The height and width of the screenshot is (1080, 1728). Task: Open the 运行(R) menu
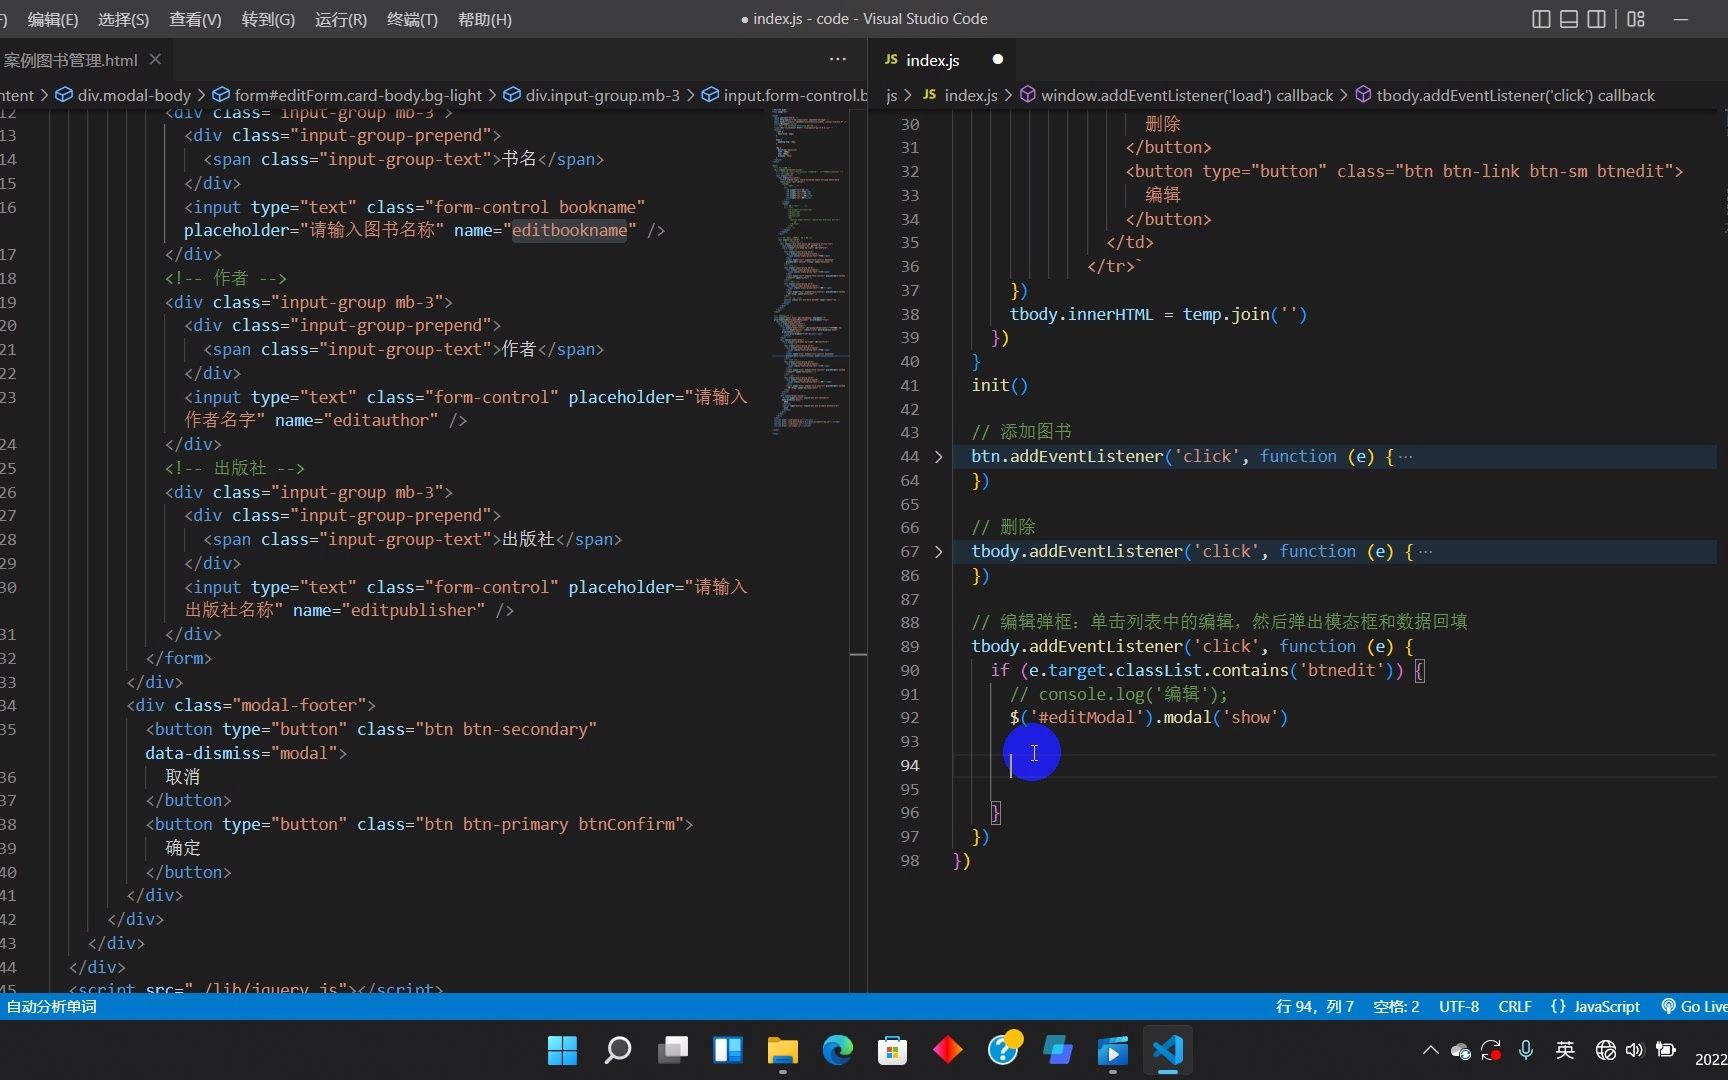(340, 19)
